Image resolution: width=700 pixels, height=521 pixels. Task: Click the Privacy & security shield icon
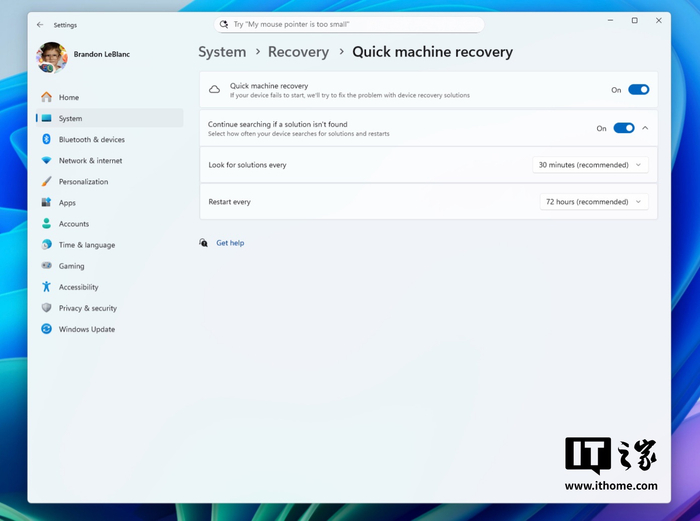pos(46,308)
